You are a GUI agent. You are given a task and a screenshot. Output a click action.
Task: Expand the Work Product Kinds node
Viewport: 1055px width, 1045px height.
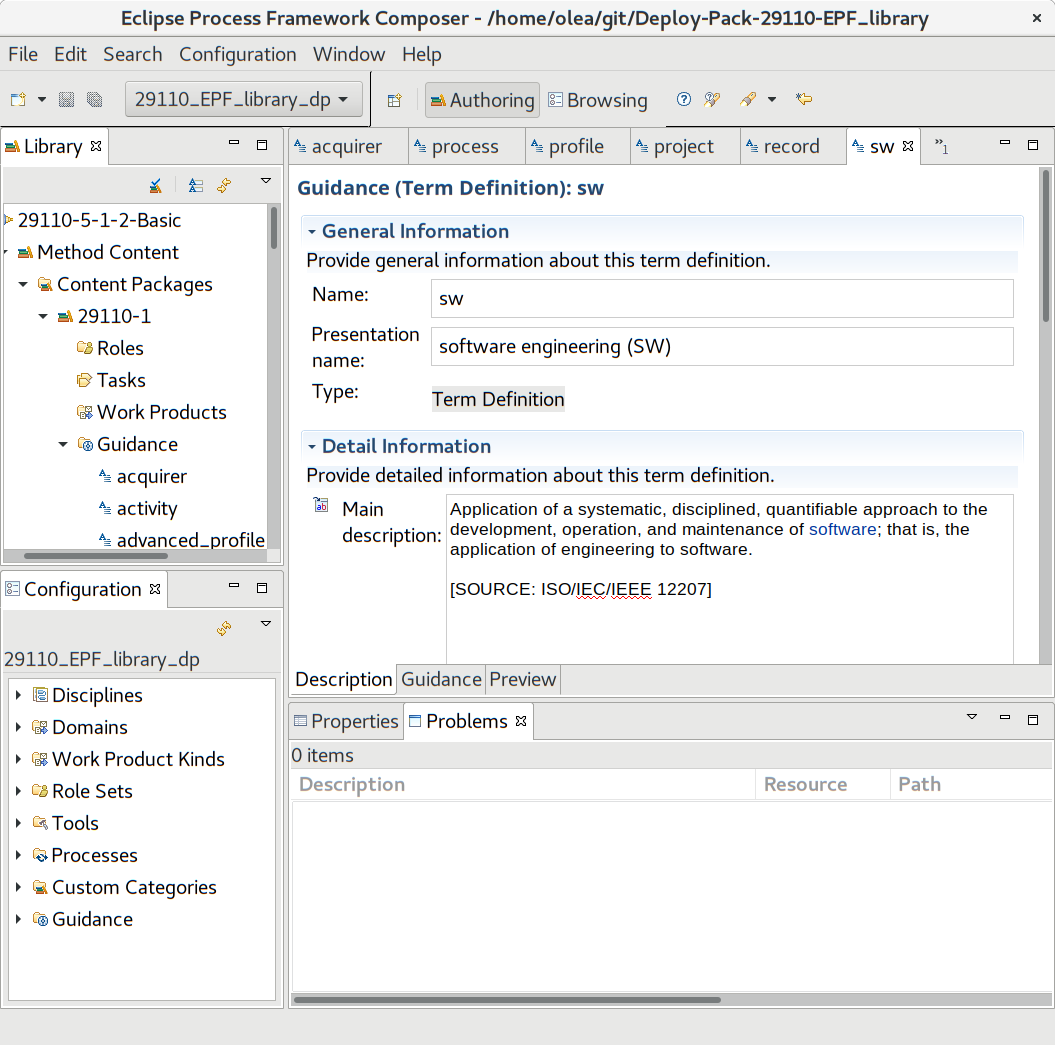coord(18,758)
